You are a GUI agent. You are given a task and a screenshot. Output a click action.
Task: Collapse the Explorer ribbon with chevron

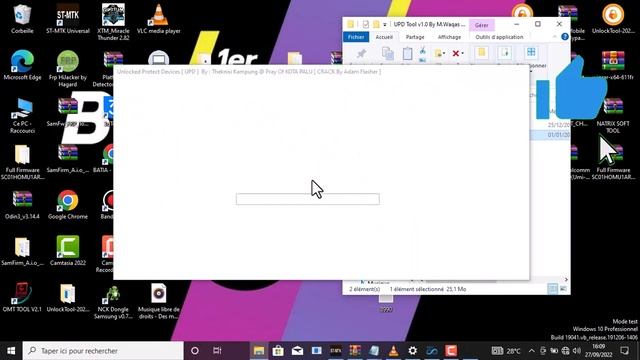pyautogui.click(x=554, y=37)
